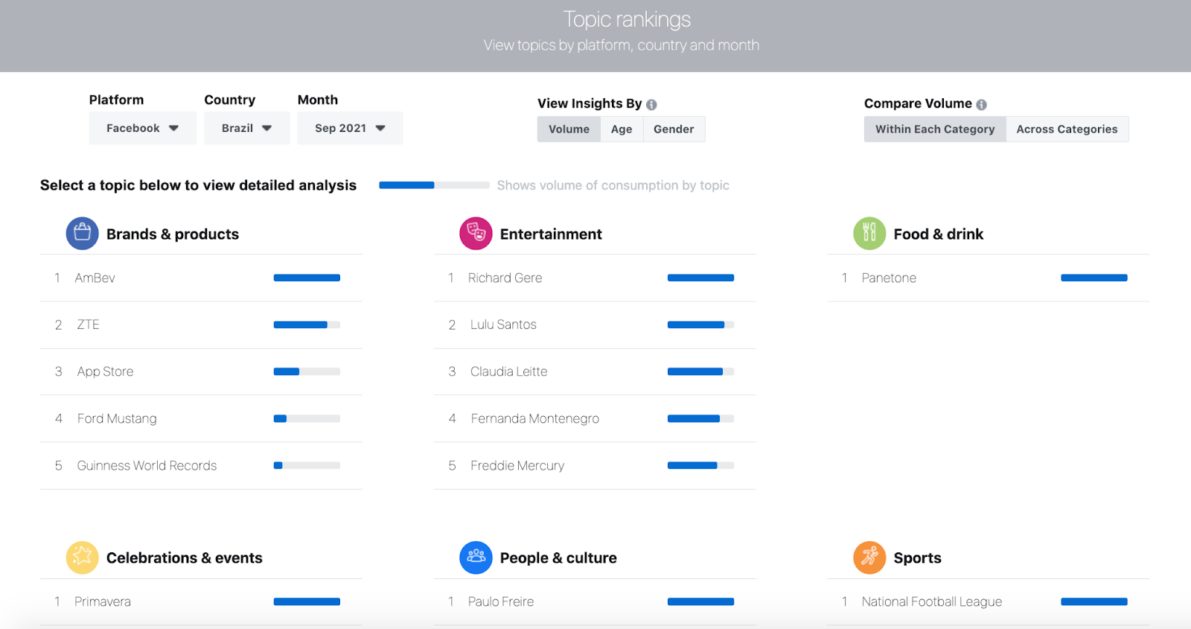Click the Celebrations & events star icon
The width and height of the screenshot is (1191, 629).
coord(82,558)
